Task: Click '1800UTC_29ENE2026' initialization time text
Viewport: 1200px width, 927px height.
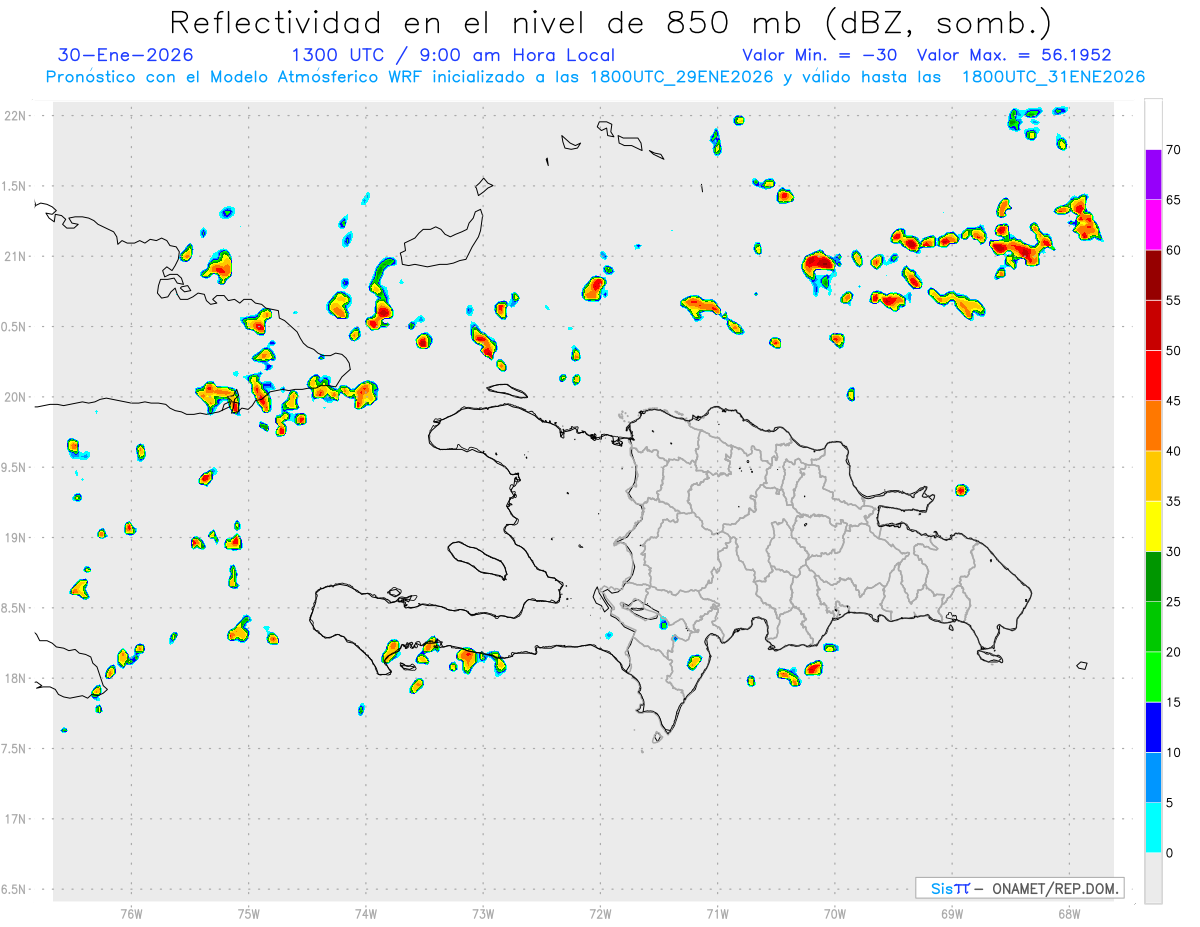Action: pos(682,77)
